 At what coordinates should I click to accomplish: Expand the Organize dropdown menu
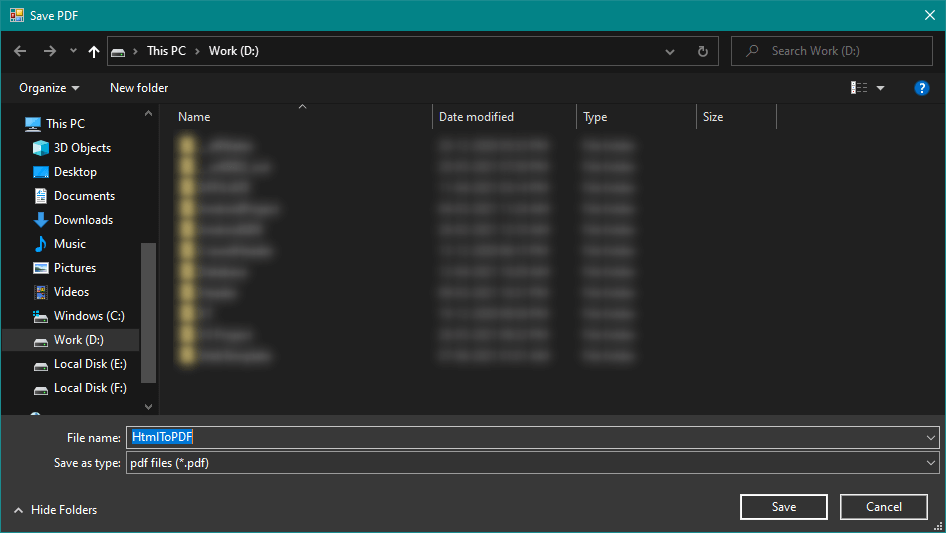49,88
